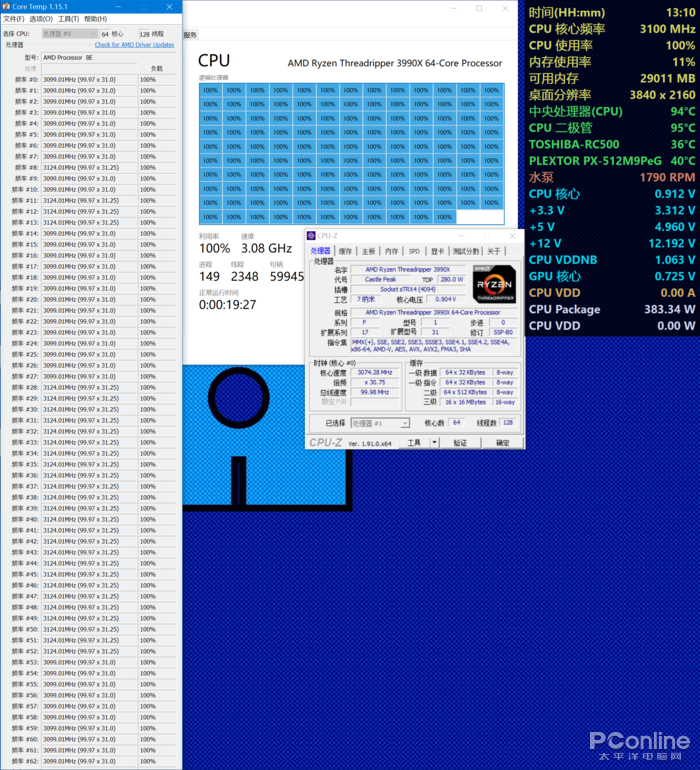Click the 2348 thread count in Task Manager

(x=245, y=276)
